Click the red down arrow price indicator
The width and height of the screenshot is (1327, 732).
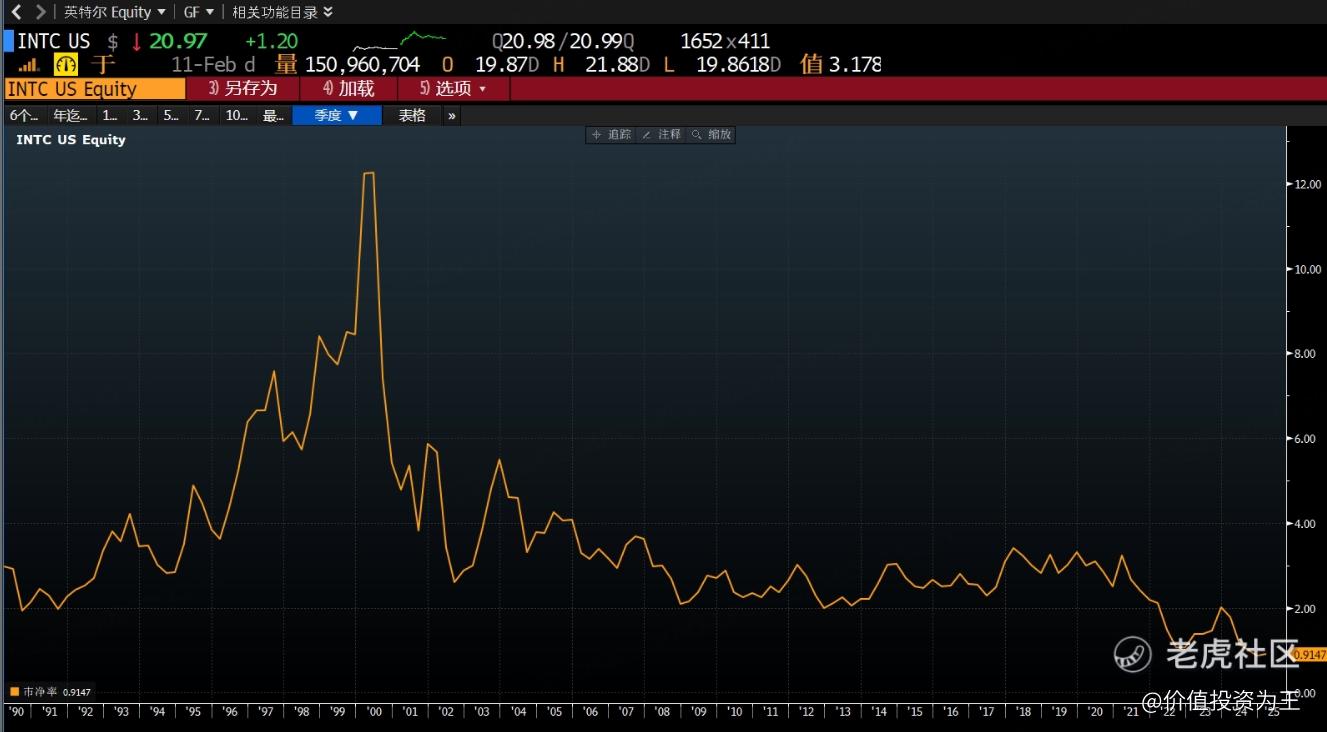tap(137, 42)
